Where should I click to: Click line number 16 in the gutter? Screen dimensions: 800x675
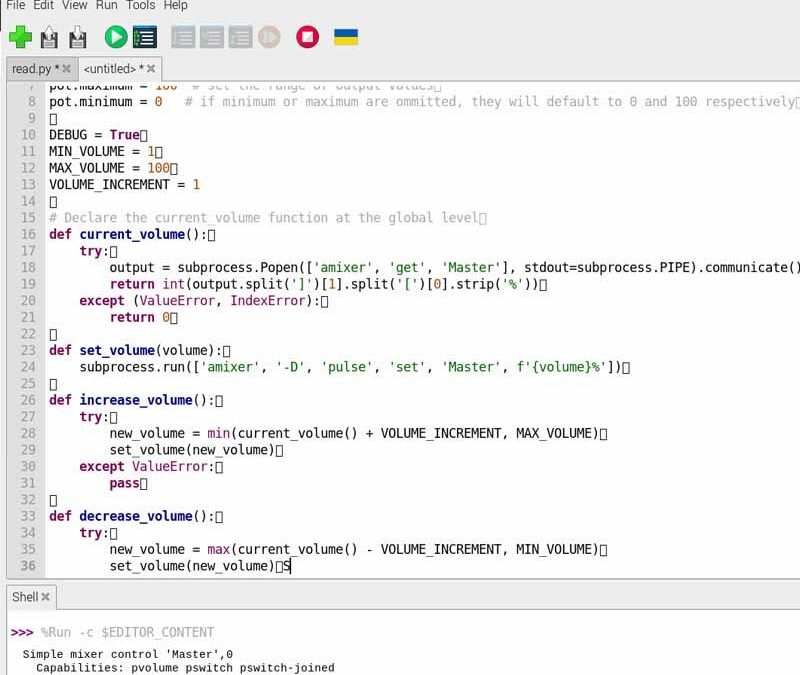(28, 234)
